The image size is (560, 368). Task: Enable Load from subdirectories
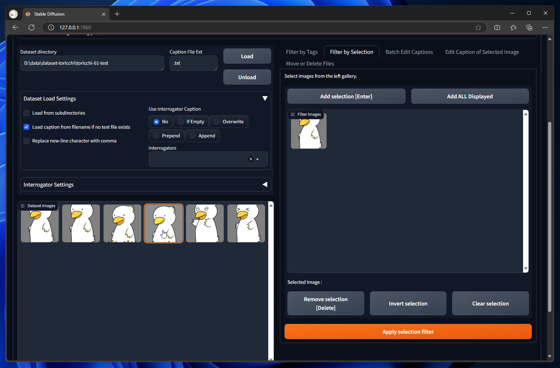(26, 113)
